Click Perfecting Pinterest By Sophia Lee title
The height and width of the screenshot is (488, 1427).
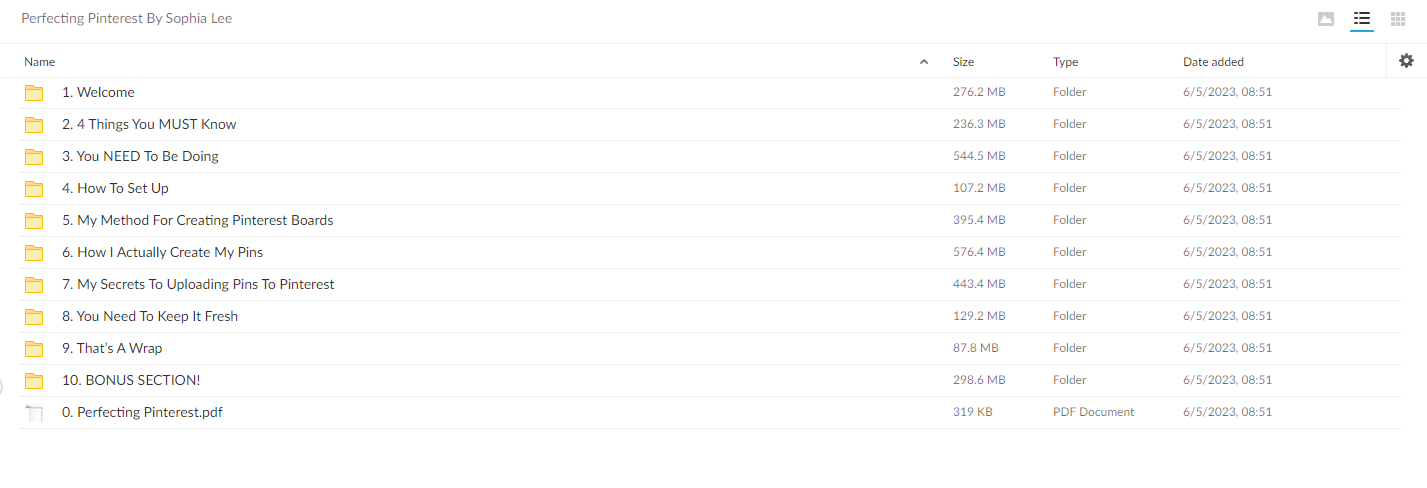(127, 18)
